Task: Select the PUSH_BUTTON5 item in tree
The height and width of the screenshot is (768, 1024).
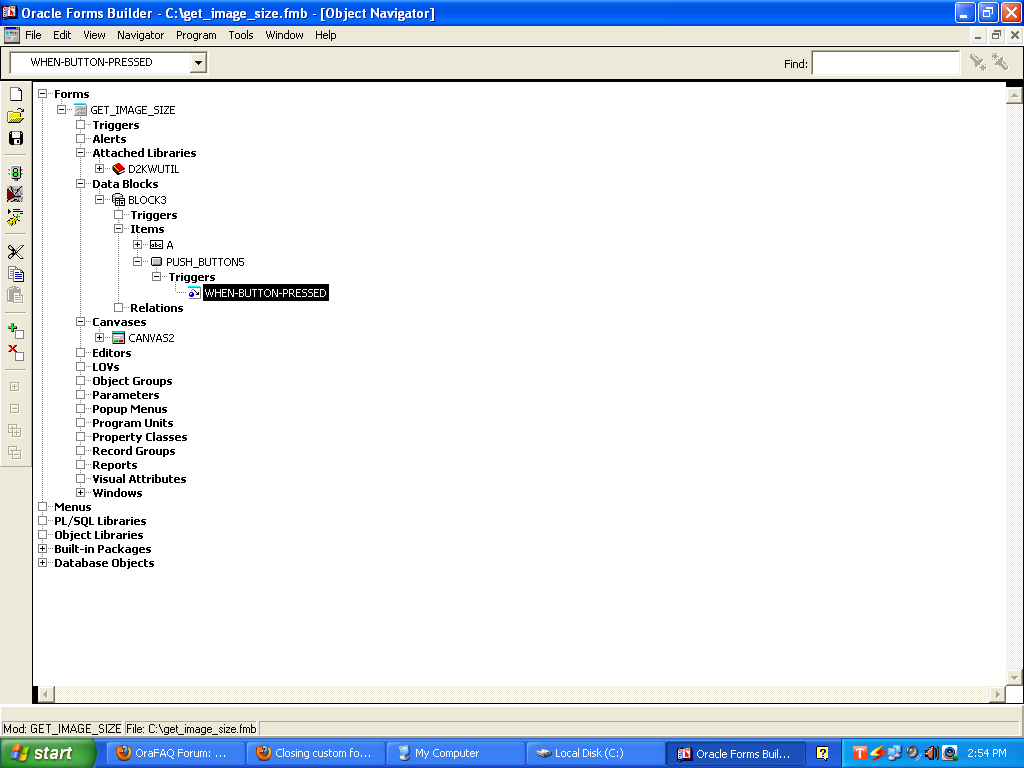Action: click(204, 262)
